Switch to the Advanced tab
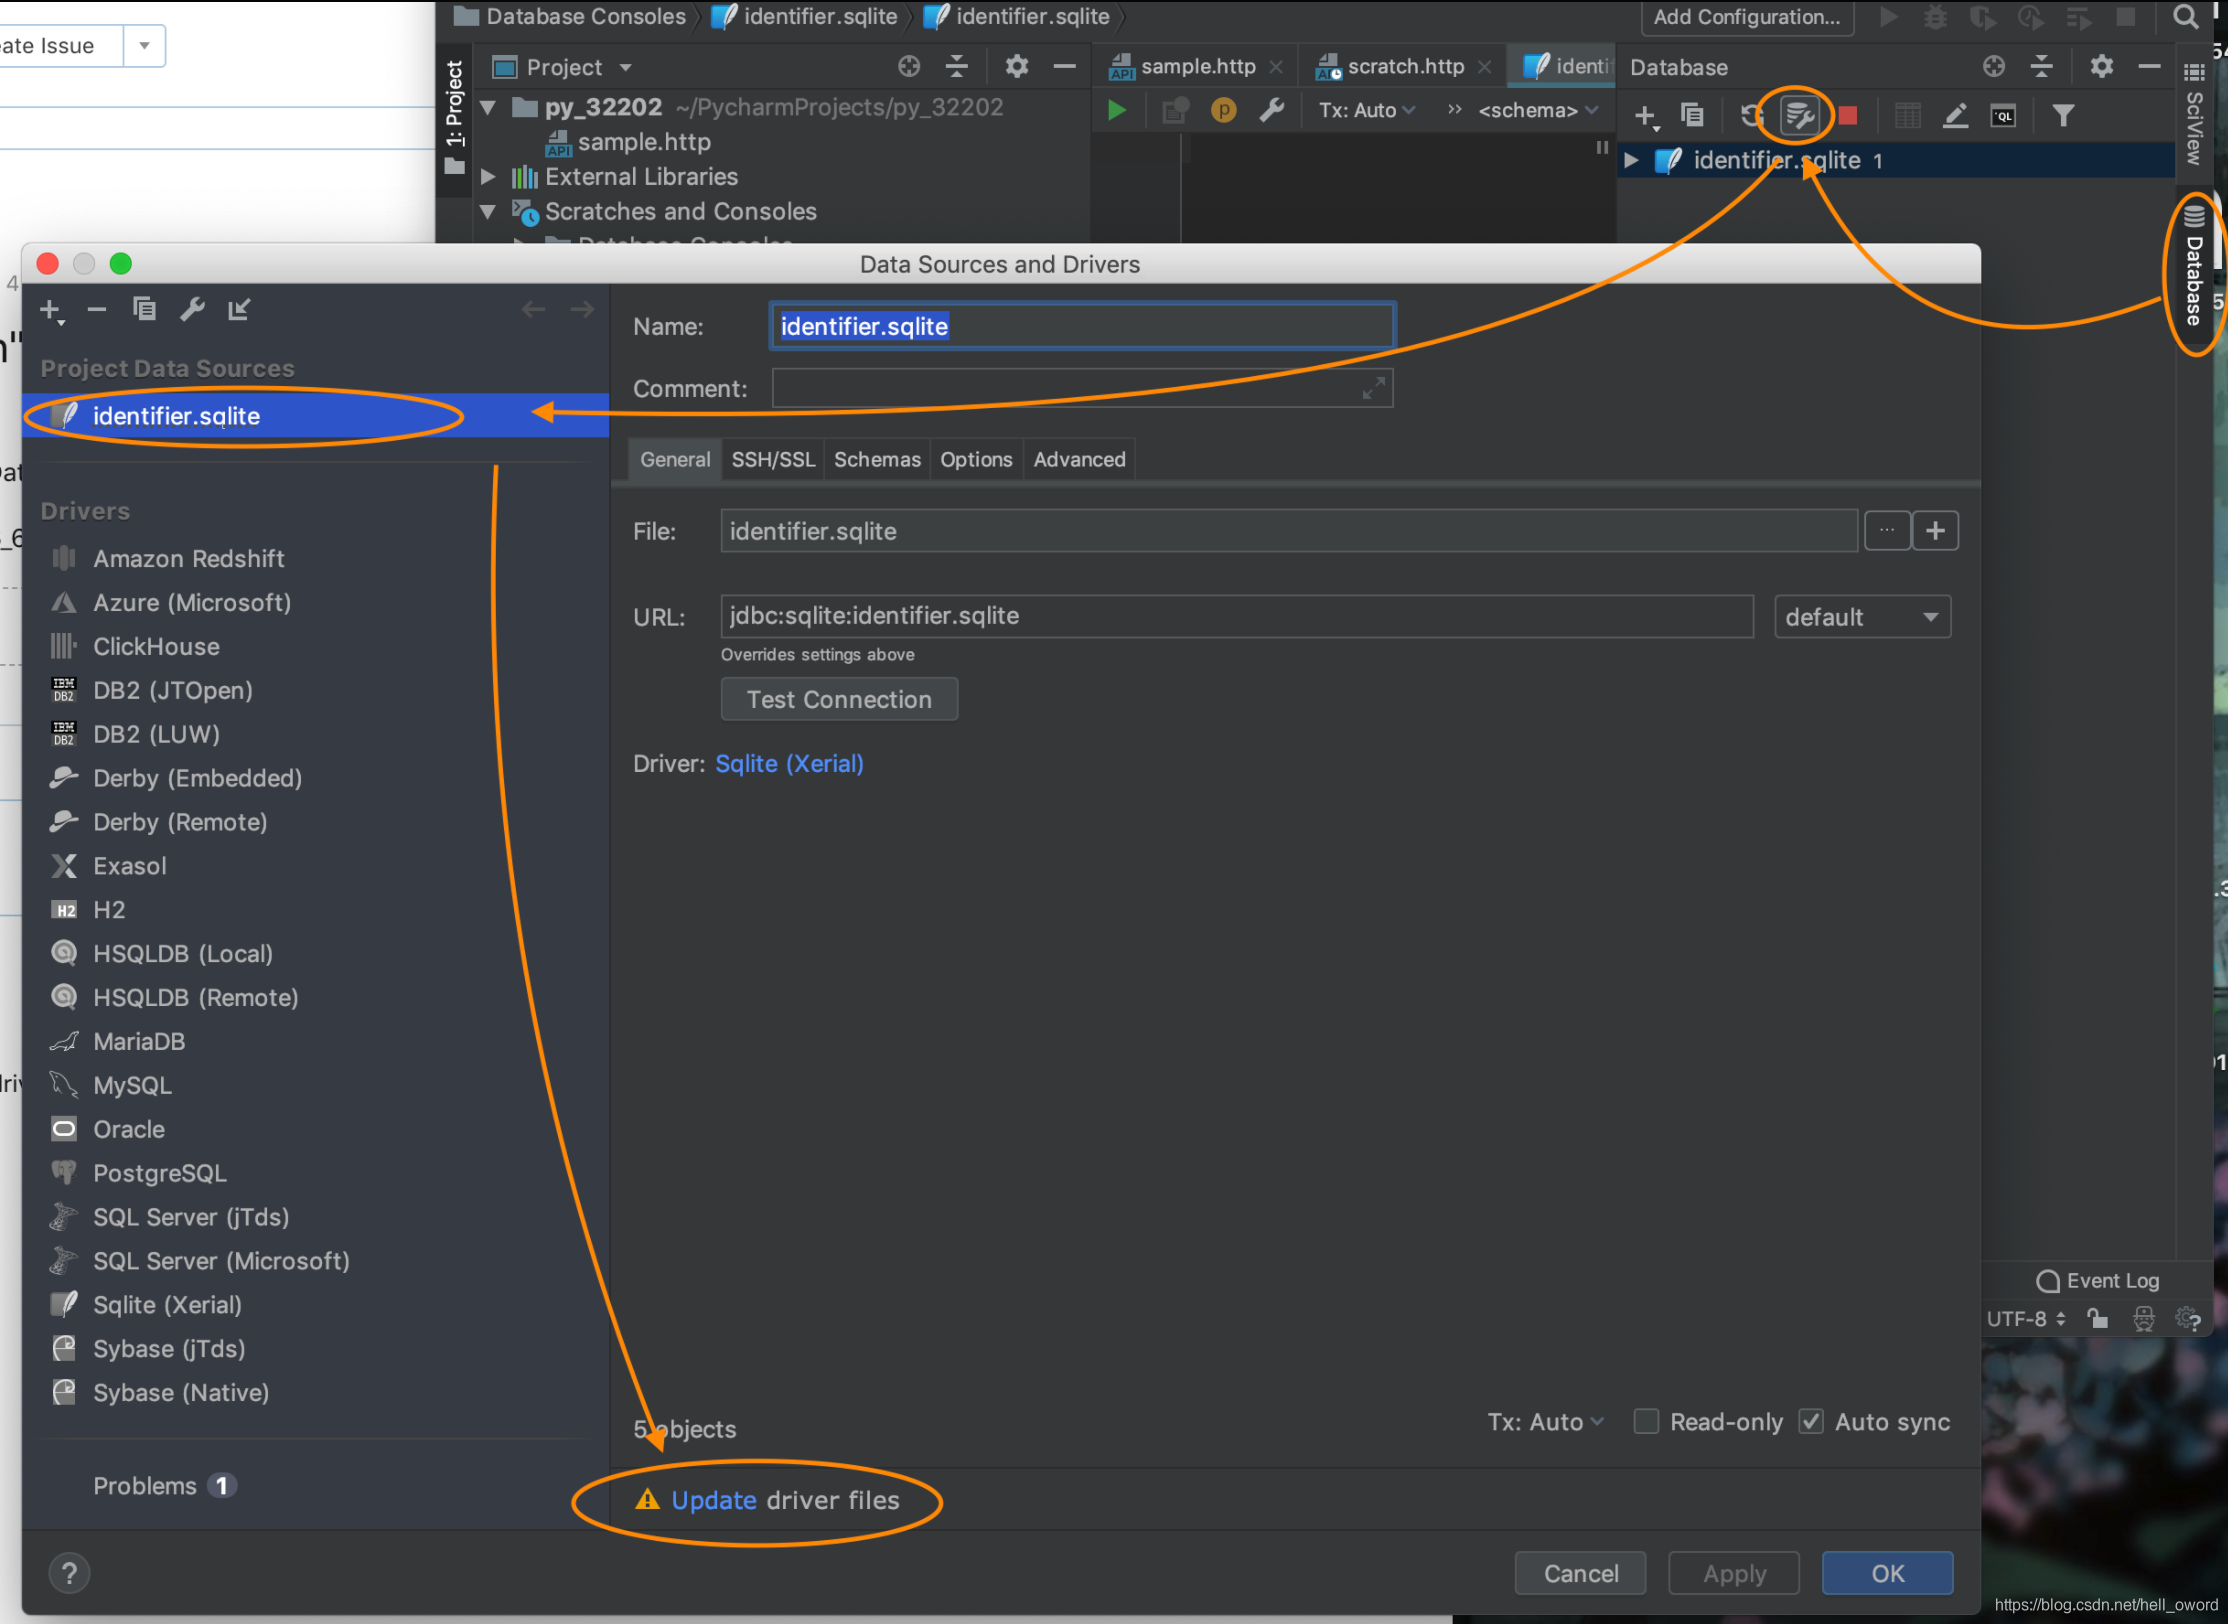The image size is (2228, 1624). click(x=1079, y=460)
